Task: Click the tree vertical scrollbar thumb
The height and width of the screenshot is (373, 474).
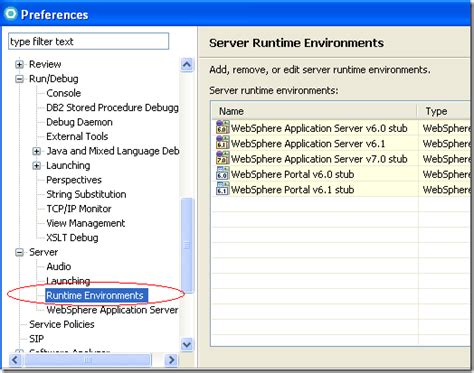Action: coord(187,246)
